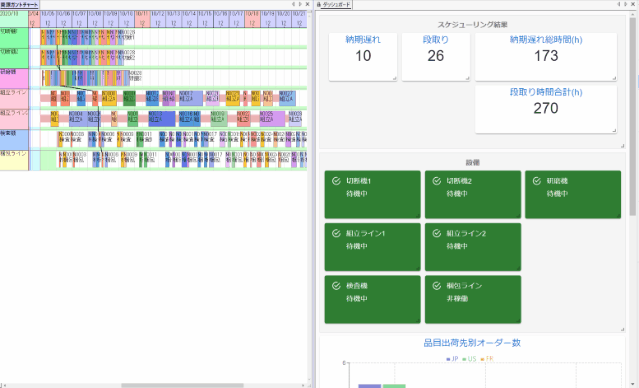Image resolution: width=639 pixels, height=388 pixels.
Task: Click the 10/11 date column header
Action: tap(142, 19)
